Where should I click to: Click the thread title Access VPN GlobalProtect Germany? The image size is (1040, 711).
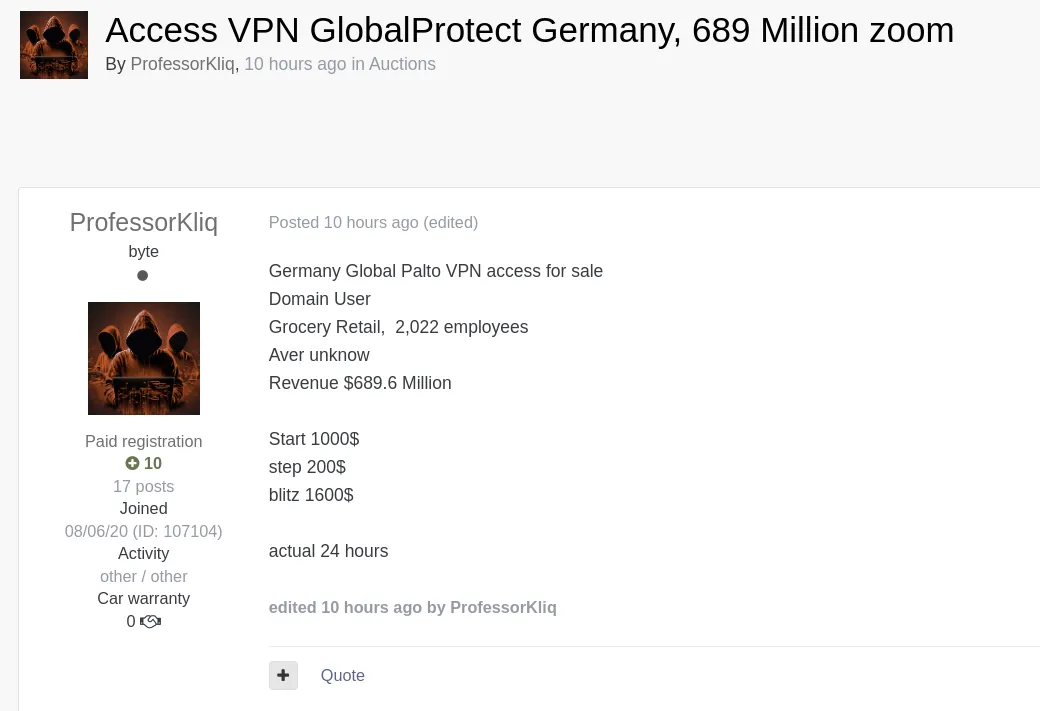(x=530, y=30)
